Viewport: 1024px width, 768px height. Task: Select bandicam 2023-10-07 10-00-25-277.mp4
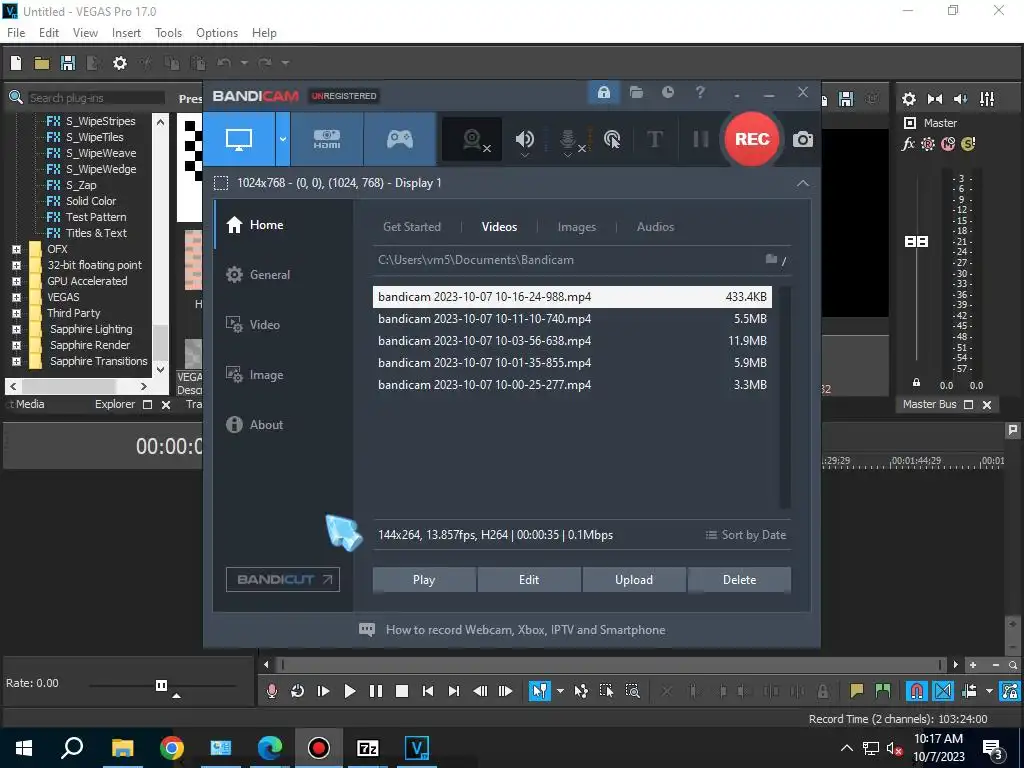click(572, 385)
